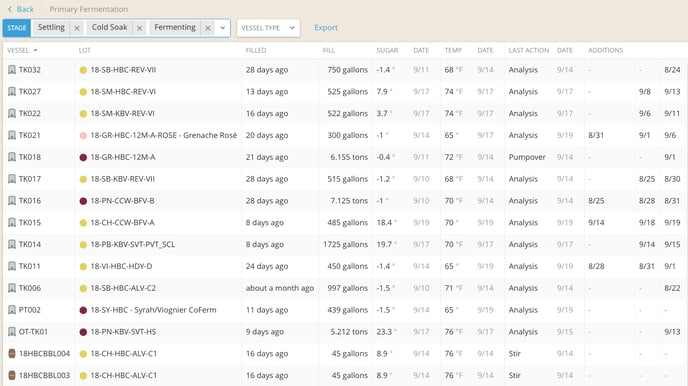This screenshot has width=688, height=386.
Task: Remove the Cold Soak filter tag
Action: click(x=140, y=28)
